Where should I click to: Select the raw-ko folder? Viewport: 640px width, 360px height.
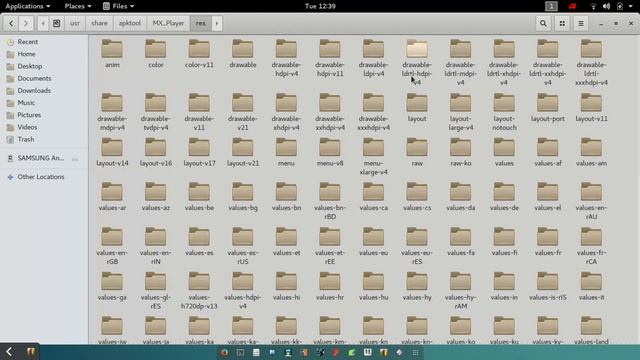tap(460, 152)
